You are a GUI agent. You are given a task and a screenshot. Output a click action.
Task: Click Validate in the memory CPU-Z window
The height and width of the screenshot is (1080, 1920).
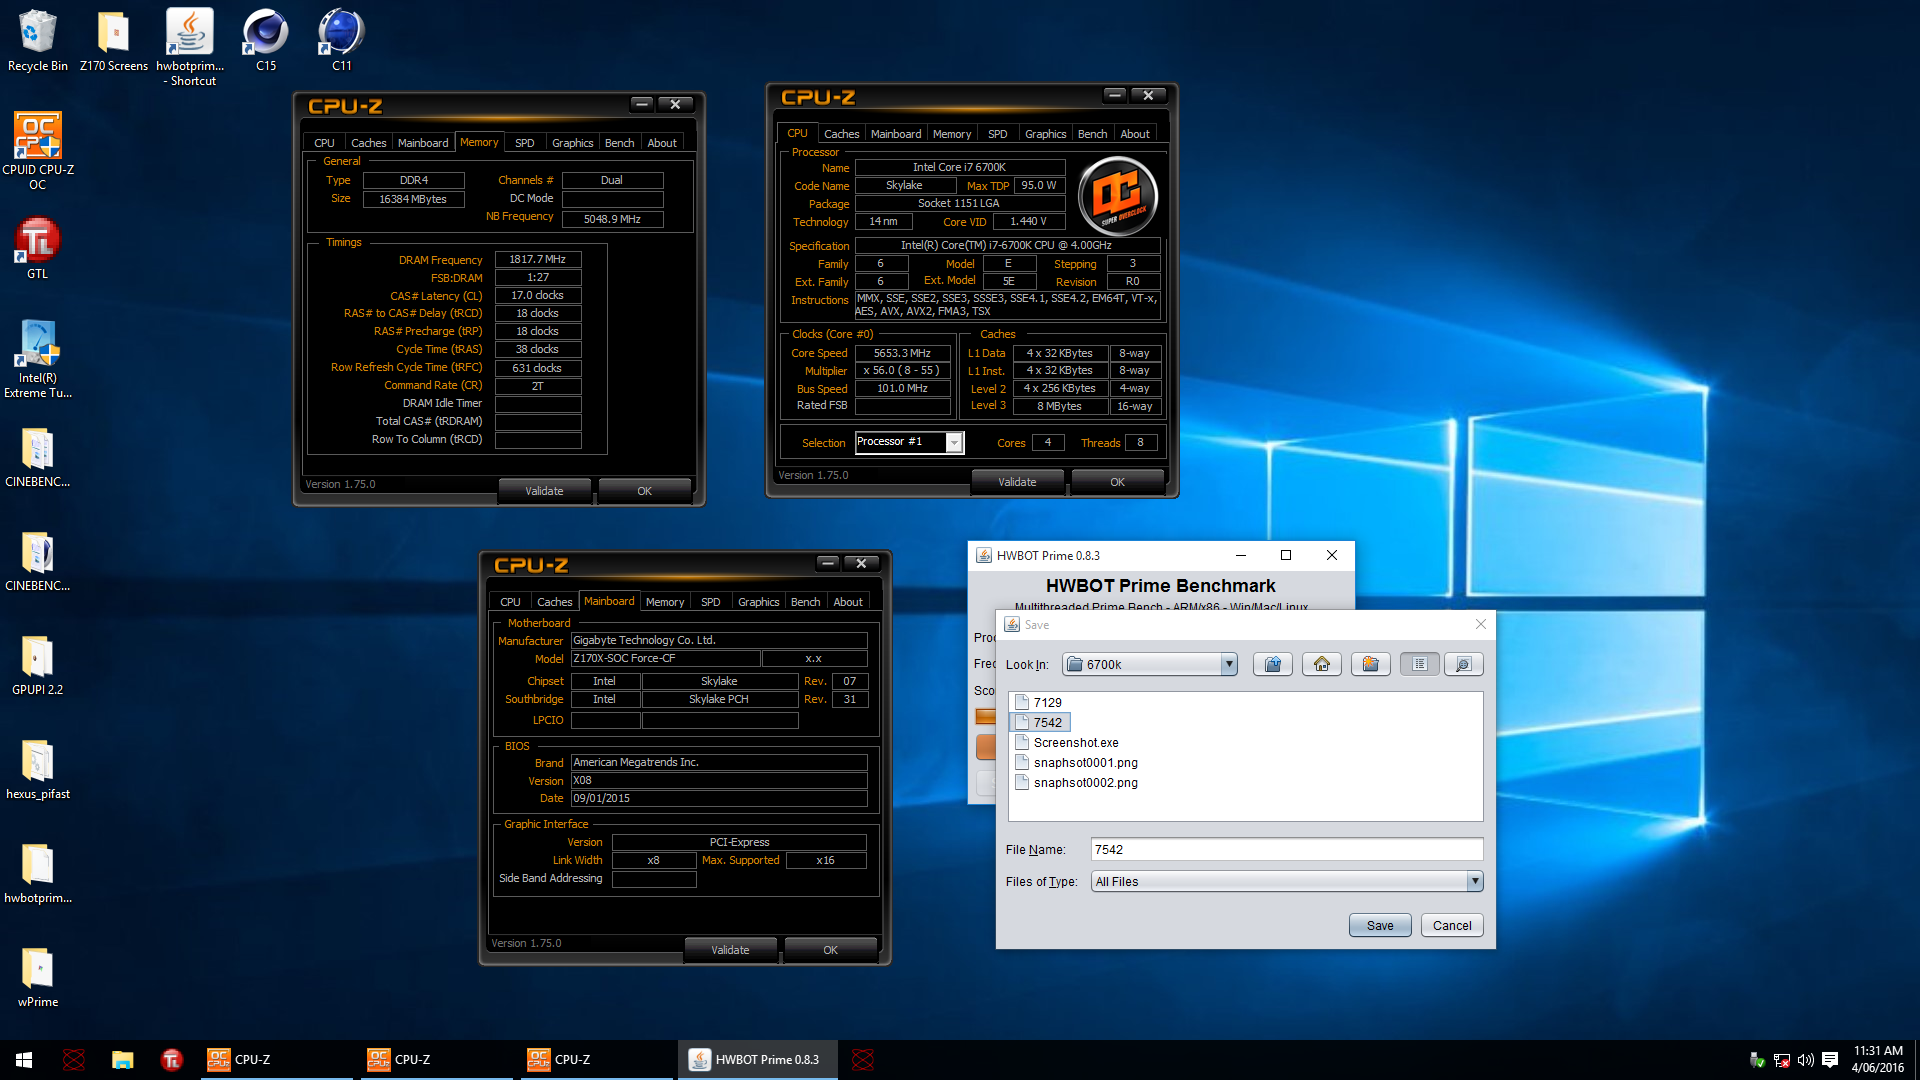click(544, 491)
